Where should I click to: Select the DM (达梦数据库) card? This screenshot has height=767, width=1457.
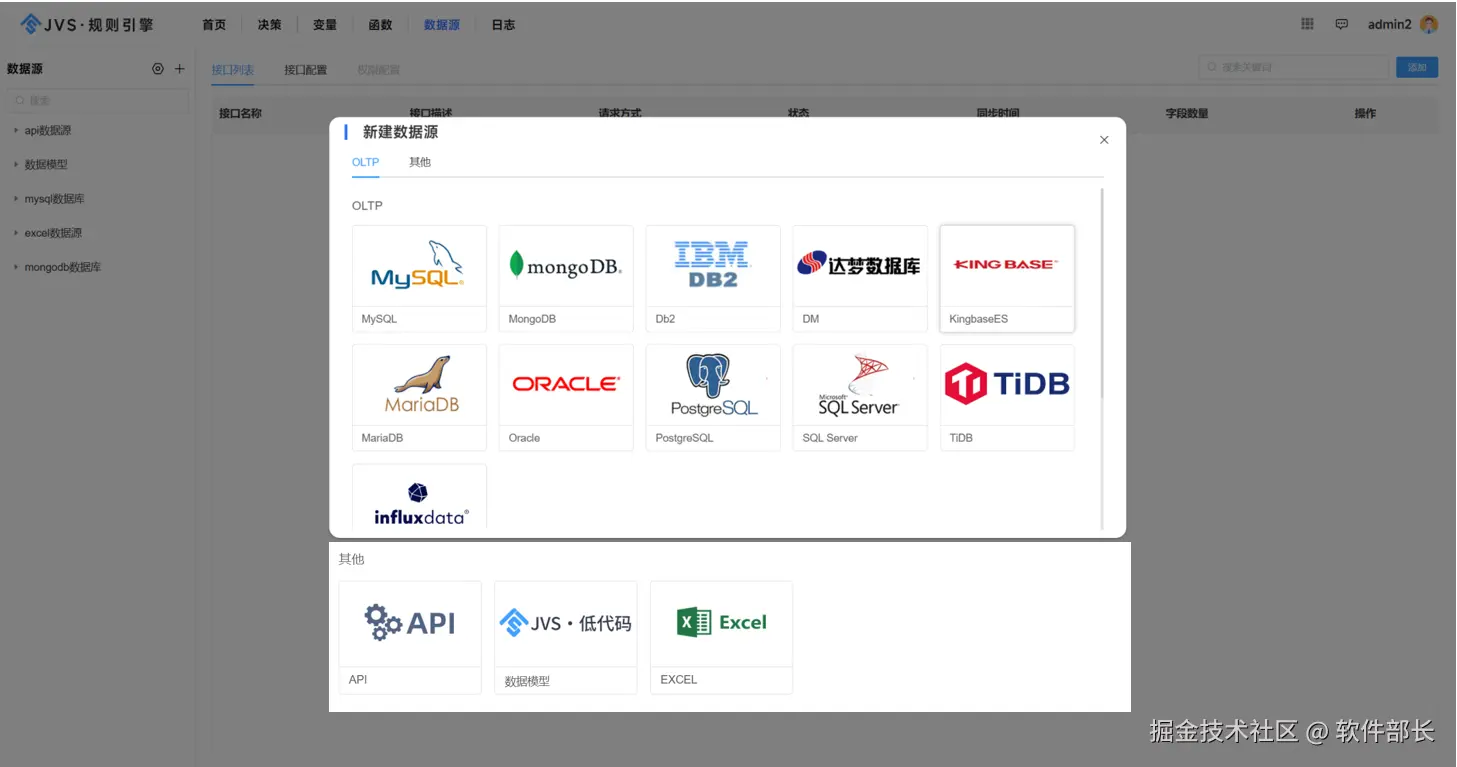pos(860,278)
